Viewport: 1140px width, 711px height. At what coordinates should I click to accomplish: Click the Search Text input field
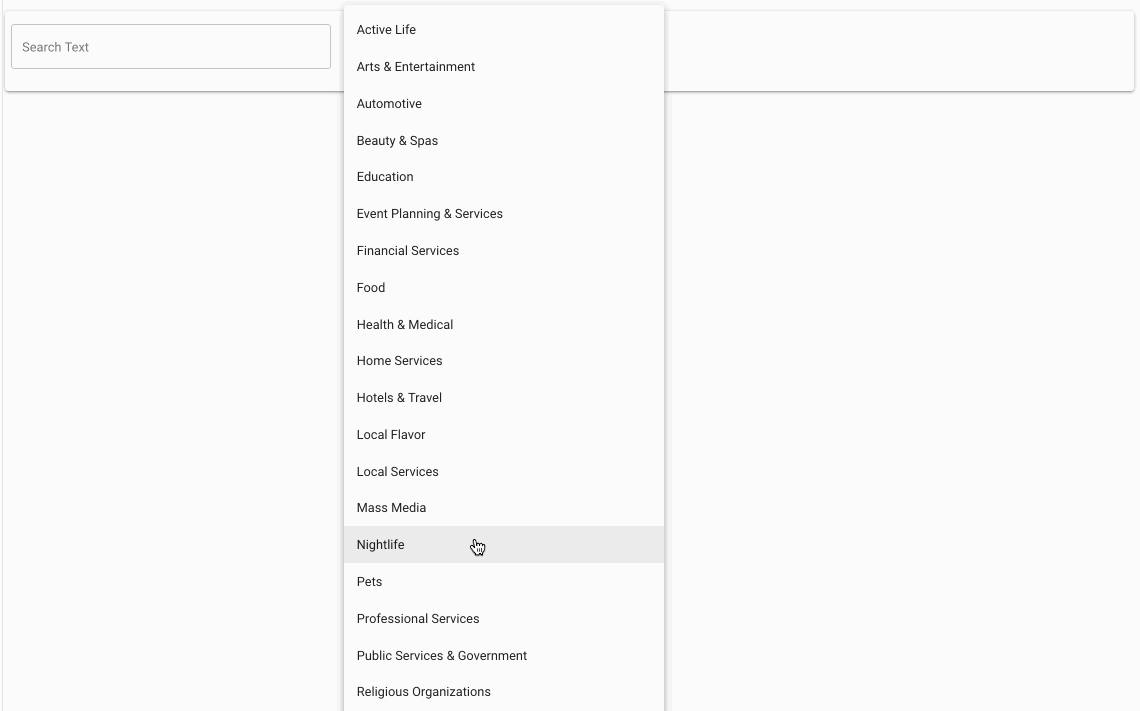[x=170, y=46]
